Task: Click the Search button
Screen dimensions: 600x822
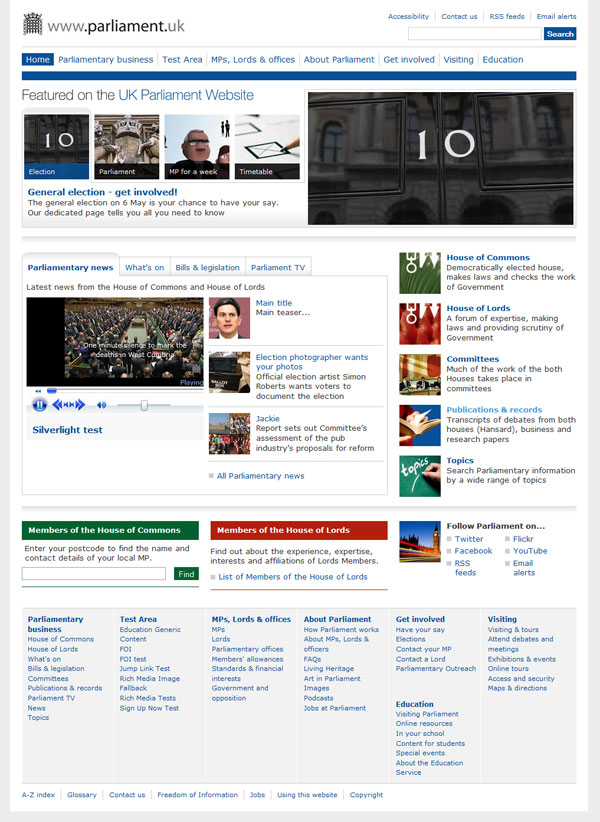Action: point(560,34)
